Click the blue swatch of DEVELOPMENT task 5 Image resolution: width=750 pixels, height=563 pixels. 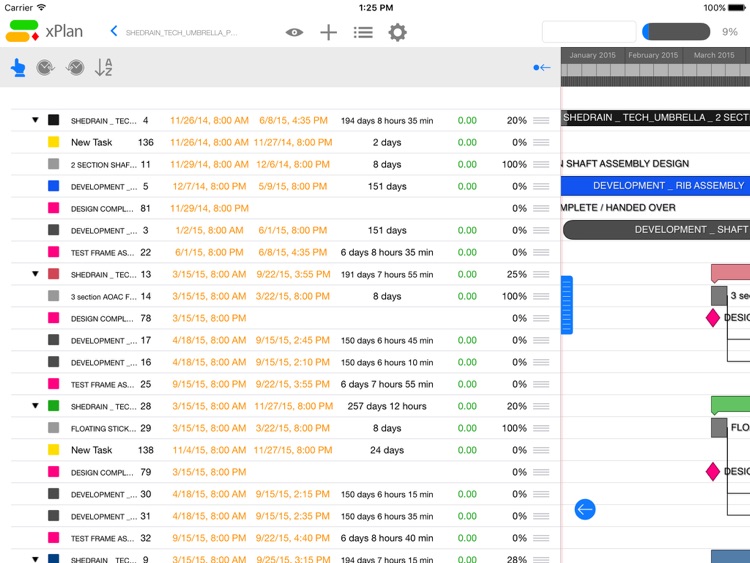click(54, 186)
